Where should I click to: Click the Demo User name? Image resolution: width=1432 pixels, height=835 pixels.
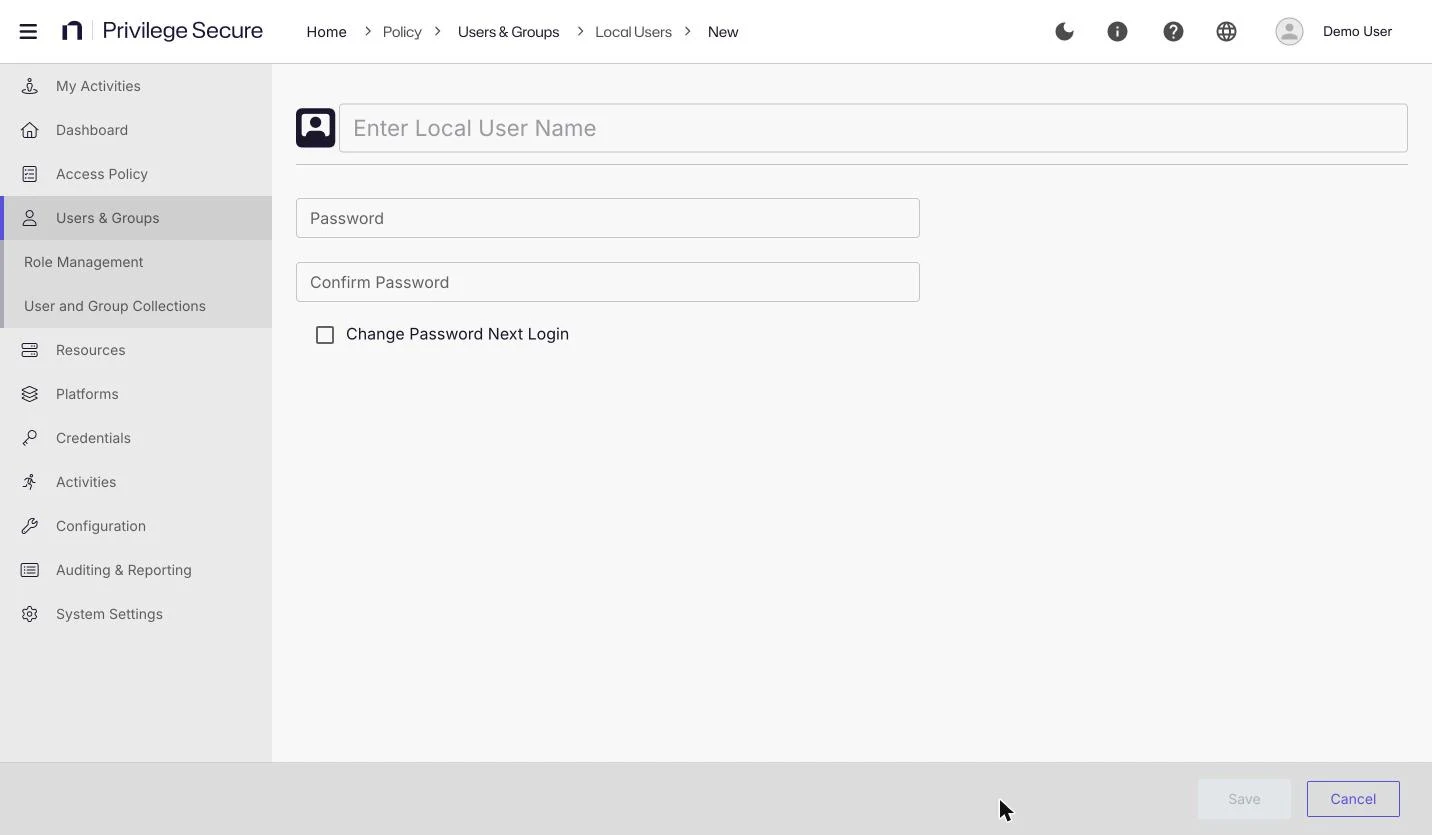coord(1357,31)
